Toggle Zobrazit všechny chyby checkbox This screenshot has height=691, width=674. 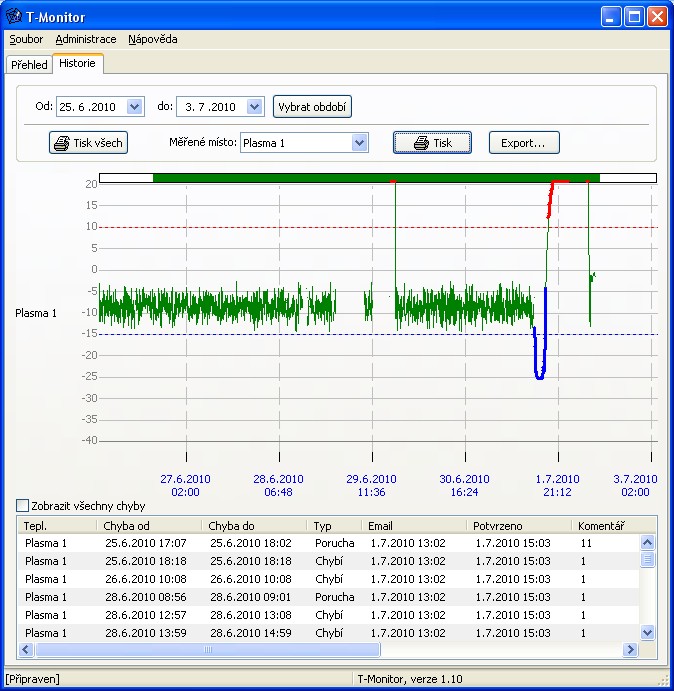point(22,505)
